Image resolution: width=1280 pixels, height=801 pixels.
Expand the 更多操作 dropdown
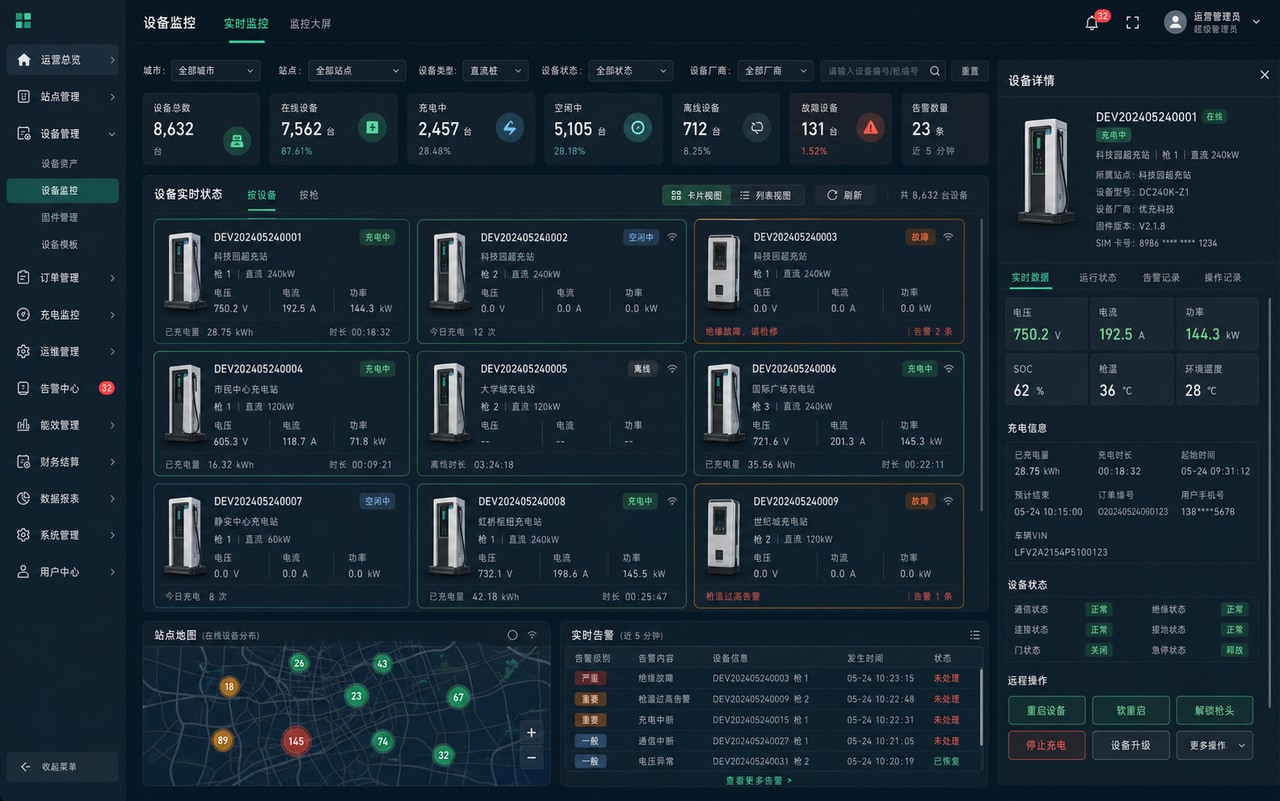[1215, 745]
